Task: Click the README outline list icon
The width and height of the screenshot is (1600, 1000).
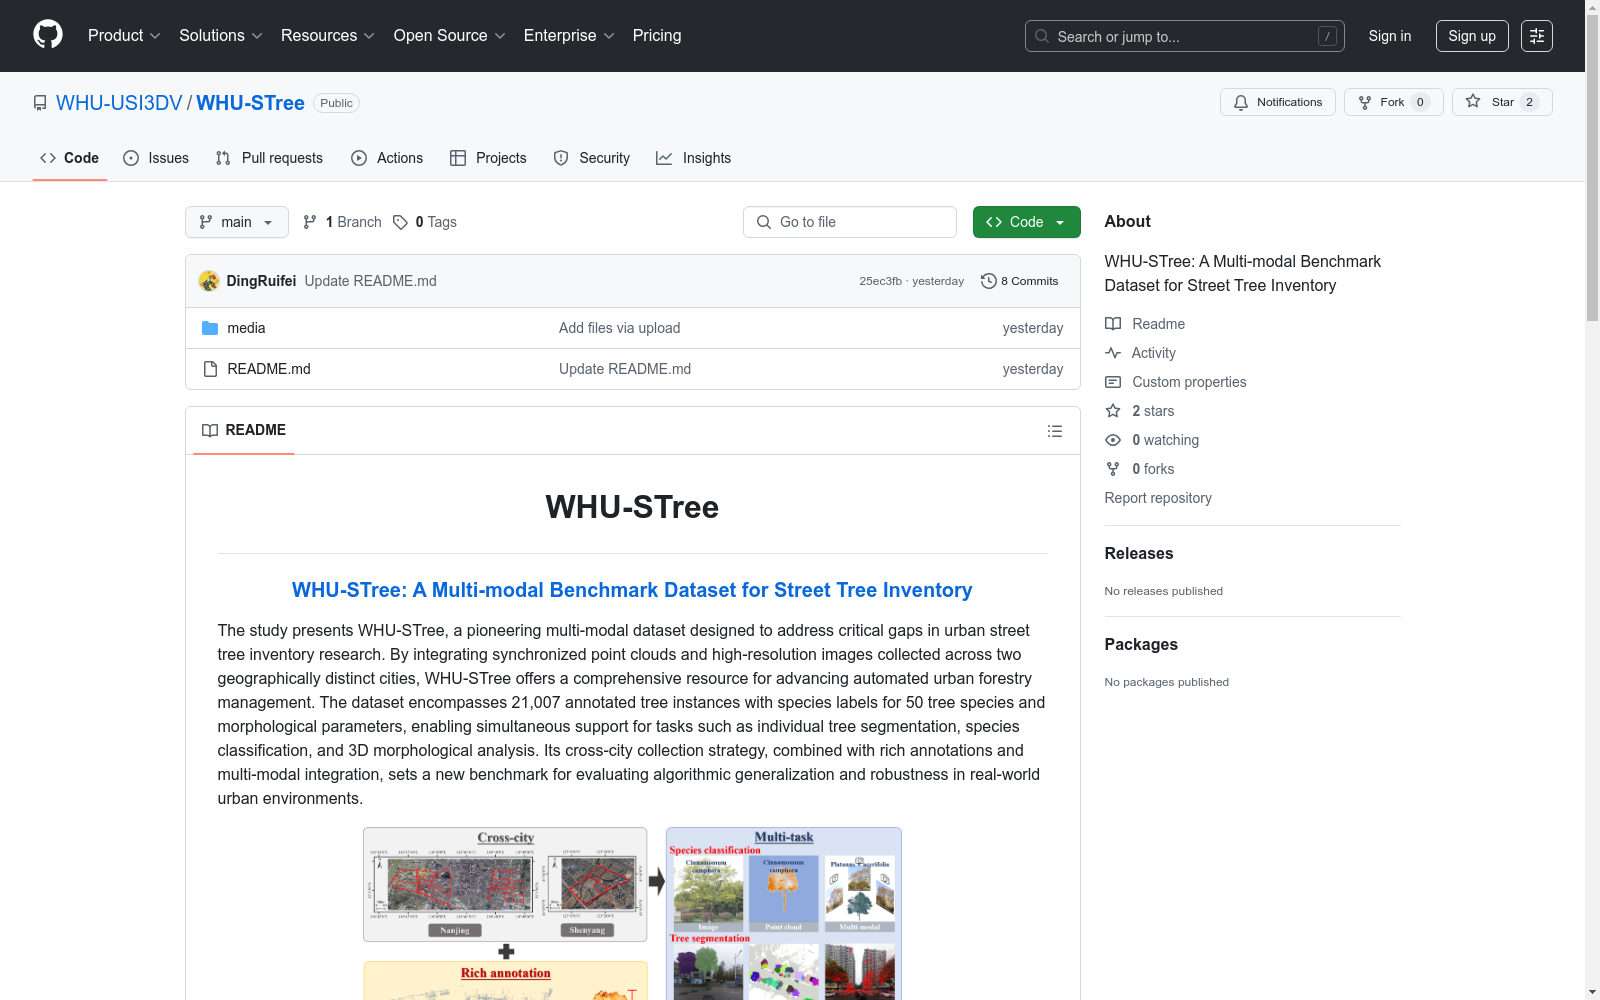Action: point(1054,431)
